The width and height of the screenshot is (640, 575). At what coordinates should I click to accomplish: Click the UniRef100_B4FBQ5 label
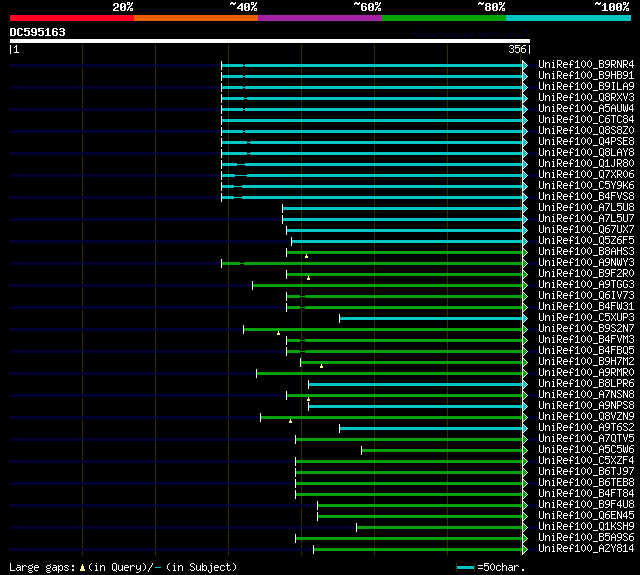pos(586,351)
